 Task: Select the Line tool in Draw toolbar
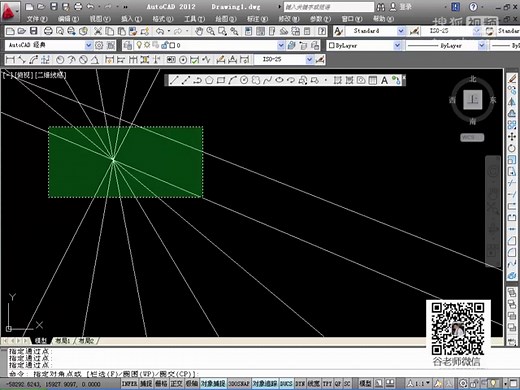click(174, 80)
